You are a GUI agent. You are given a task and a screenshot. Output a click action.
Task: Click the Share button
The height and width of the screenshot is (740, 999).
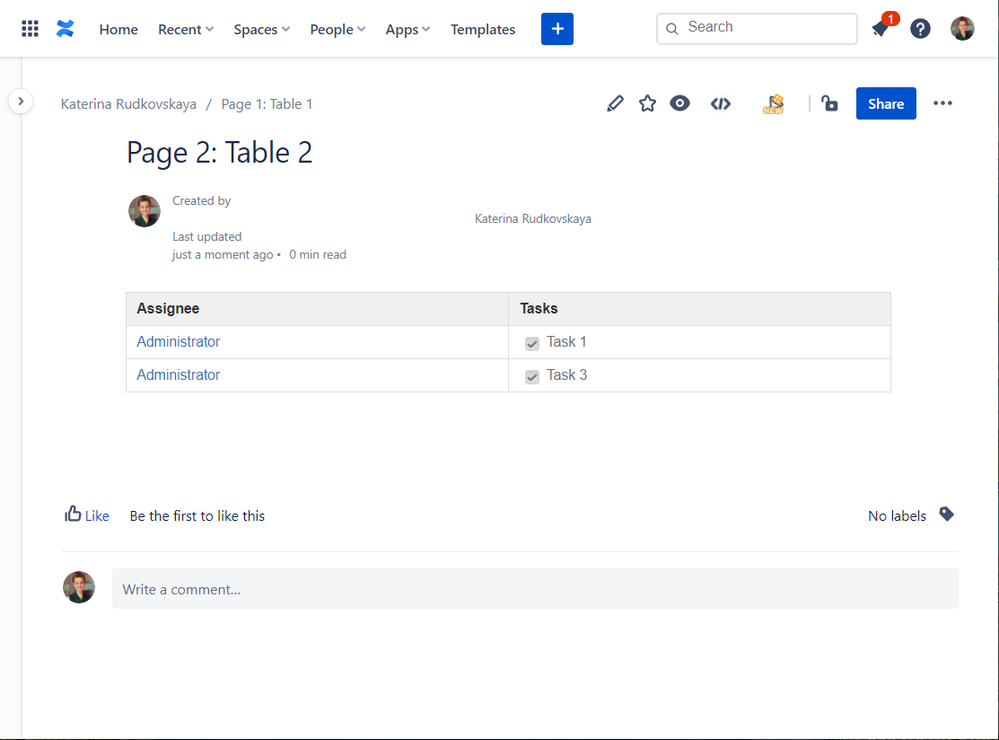point(886,103)
